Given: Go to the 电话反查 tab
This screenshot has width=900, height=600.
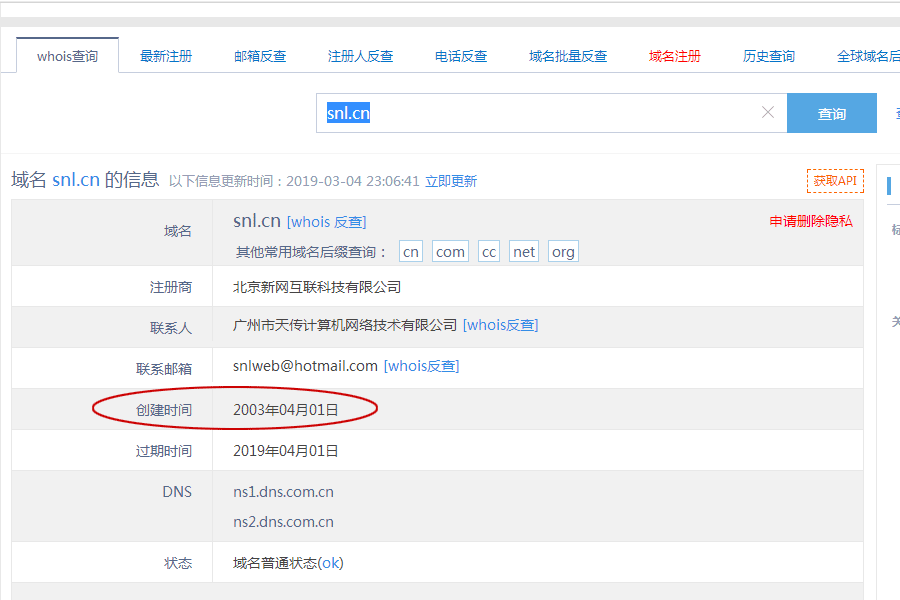Looking at the screenshot, I should (461, 56).
